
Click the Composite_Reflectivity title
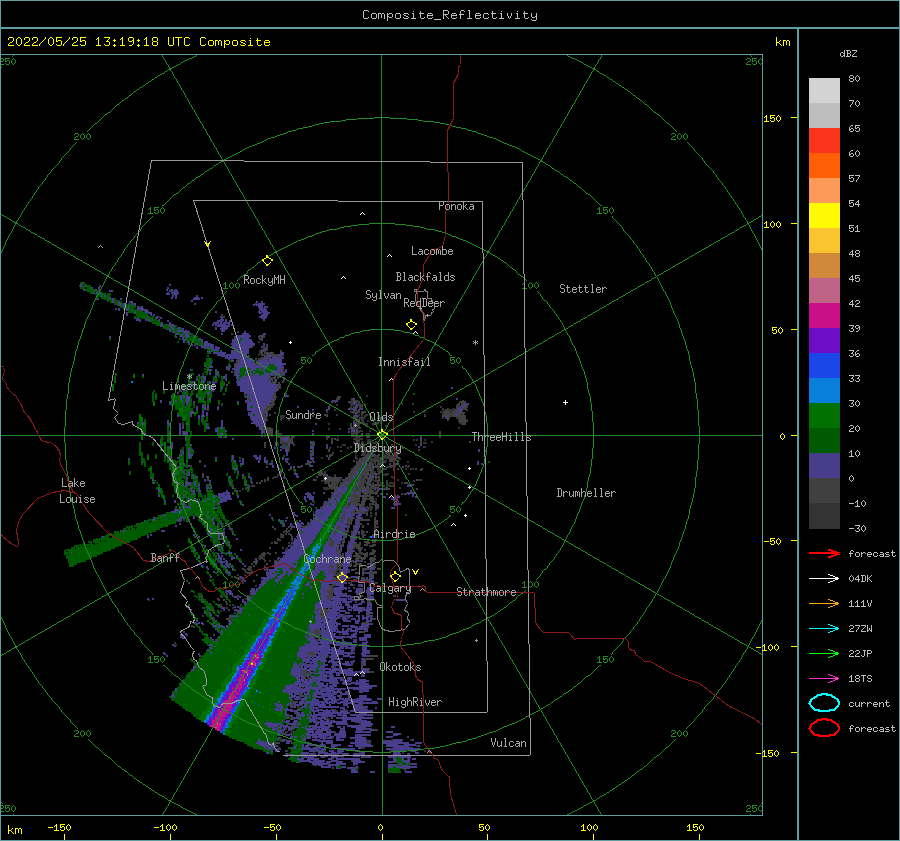(x=450, y=15)
